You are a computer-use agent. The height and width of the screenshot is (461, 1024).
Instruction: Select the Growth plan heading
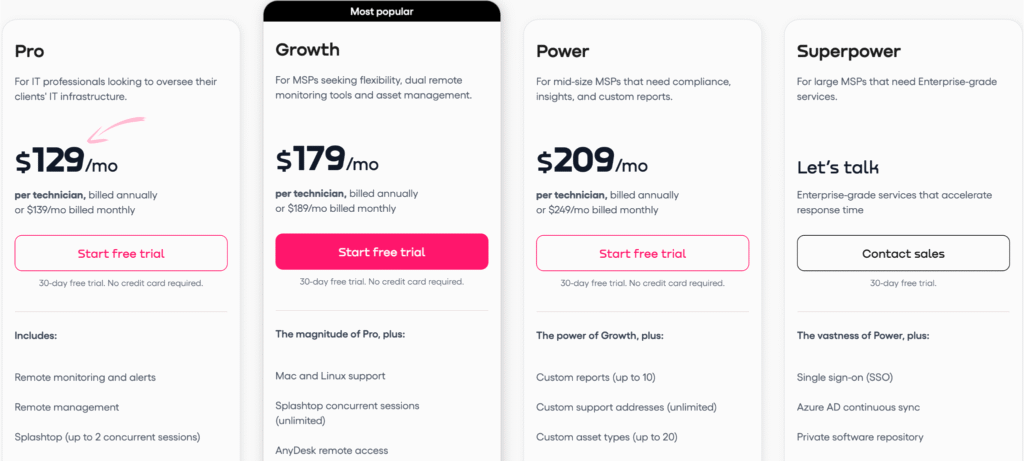[308, 50]
